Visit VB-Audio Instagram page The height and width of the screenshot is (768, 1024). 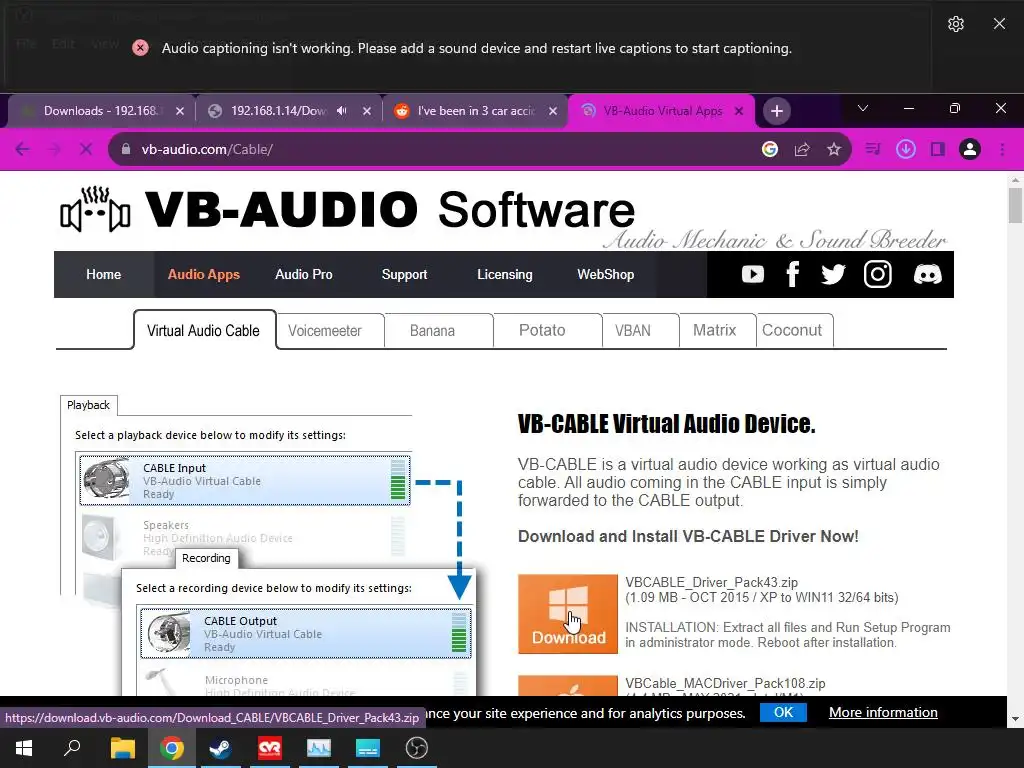(x=878, y=274)
